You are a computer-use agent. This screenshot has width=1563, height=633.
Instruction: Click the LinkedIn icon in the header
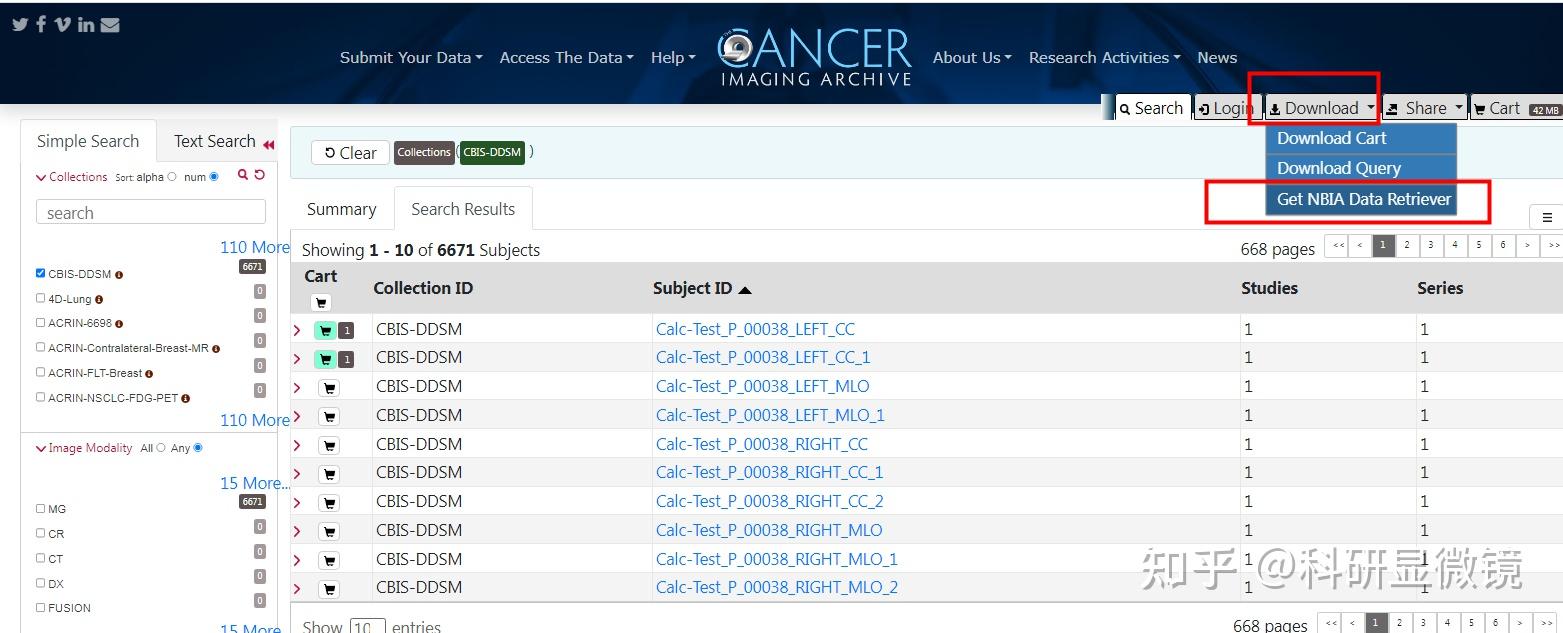(x=84, y=24)
